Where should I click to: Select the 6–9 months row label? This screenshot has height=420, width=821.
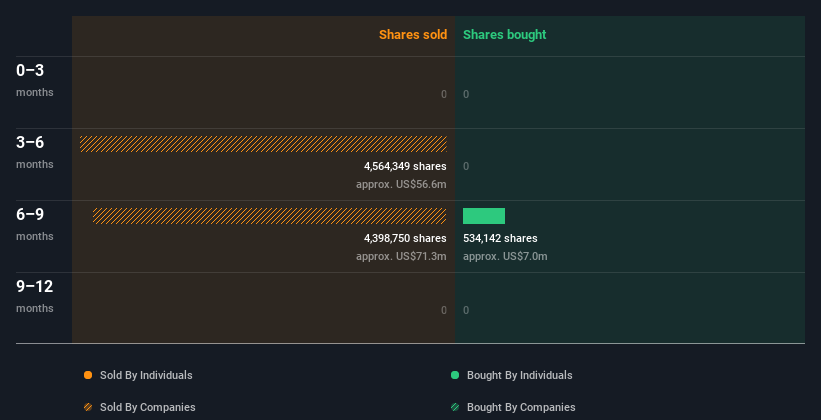35,224
